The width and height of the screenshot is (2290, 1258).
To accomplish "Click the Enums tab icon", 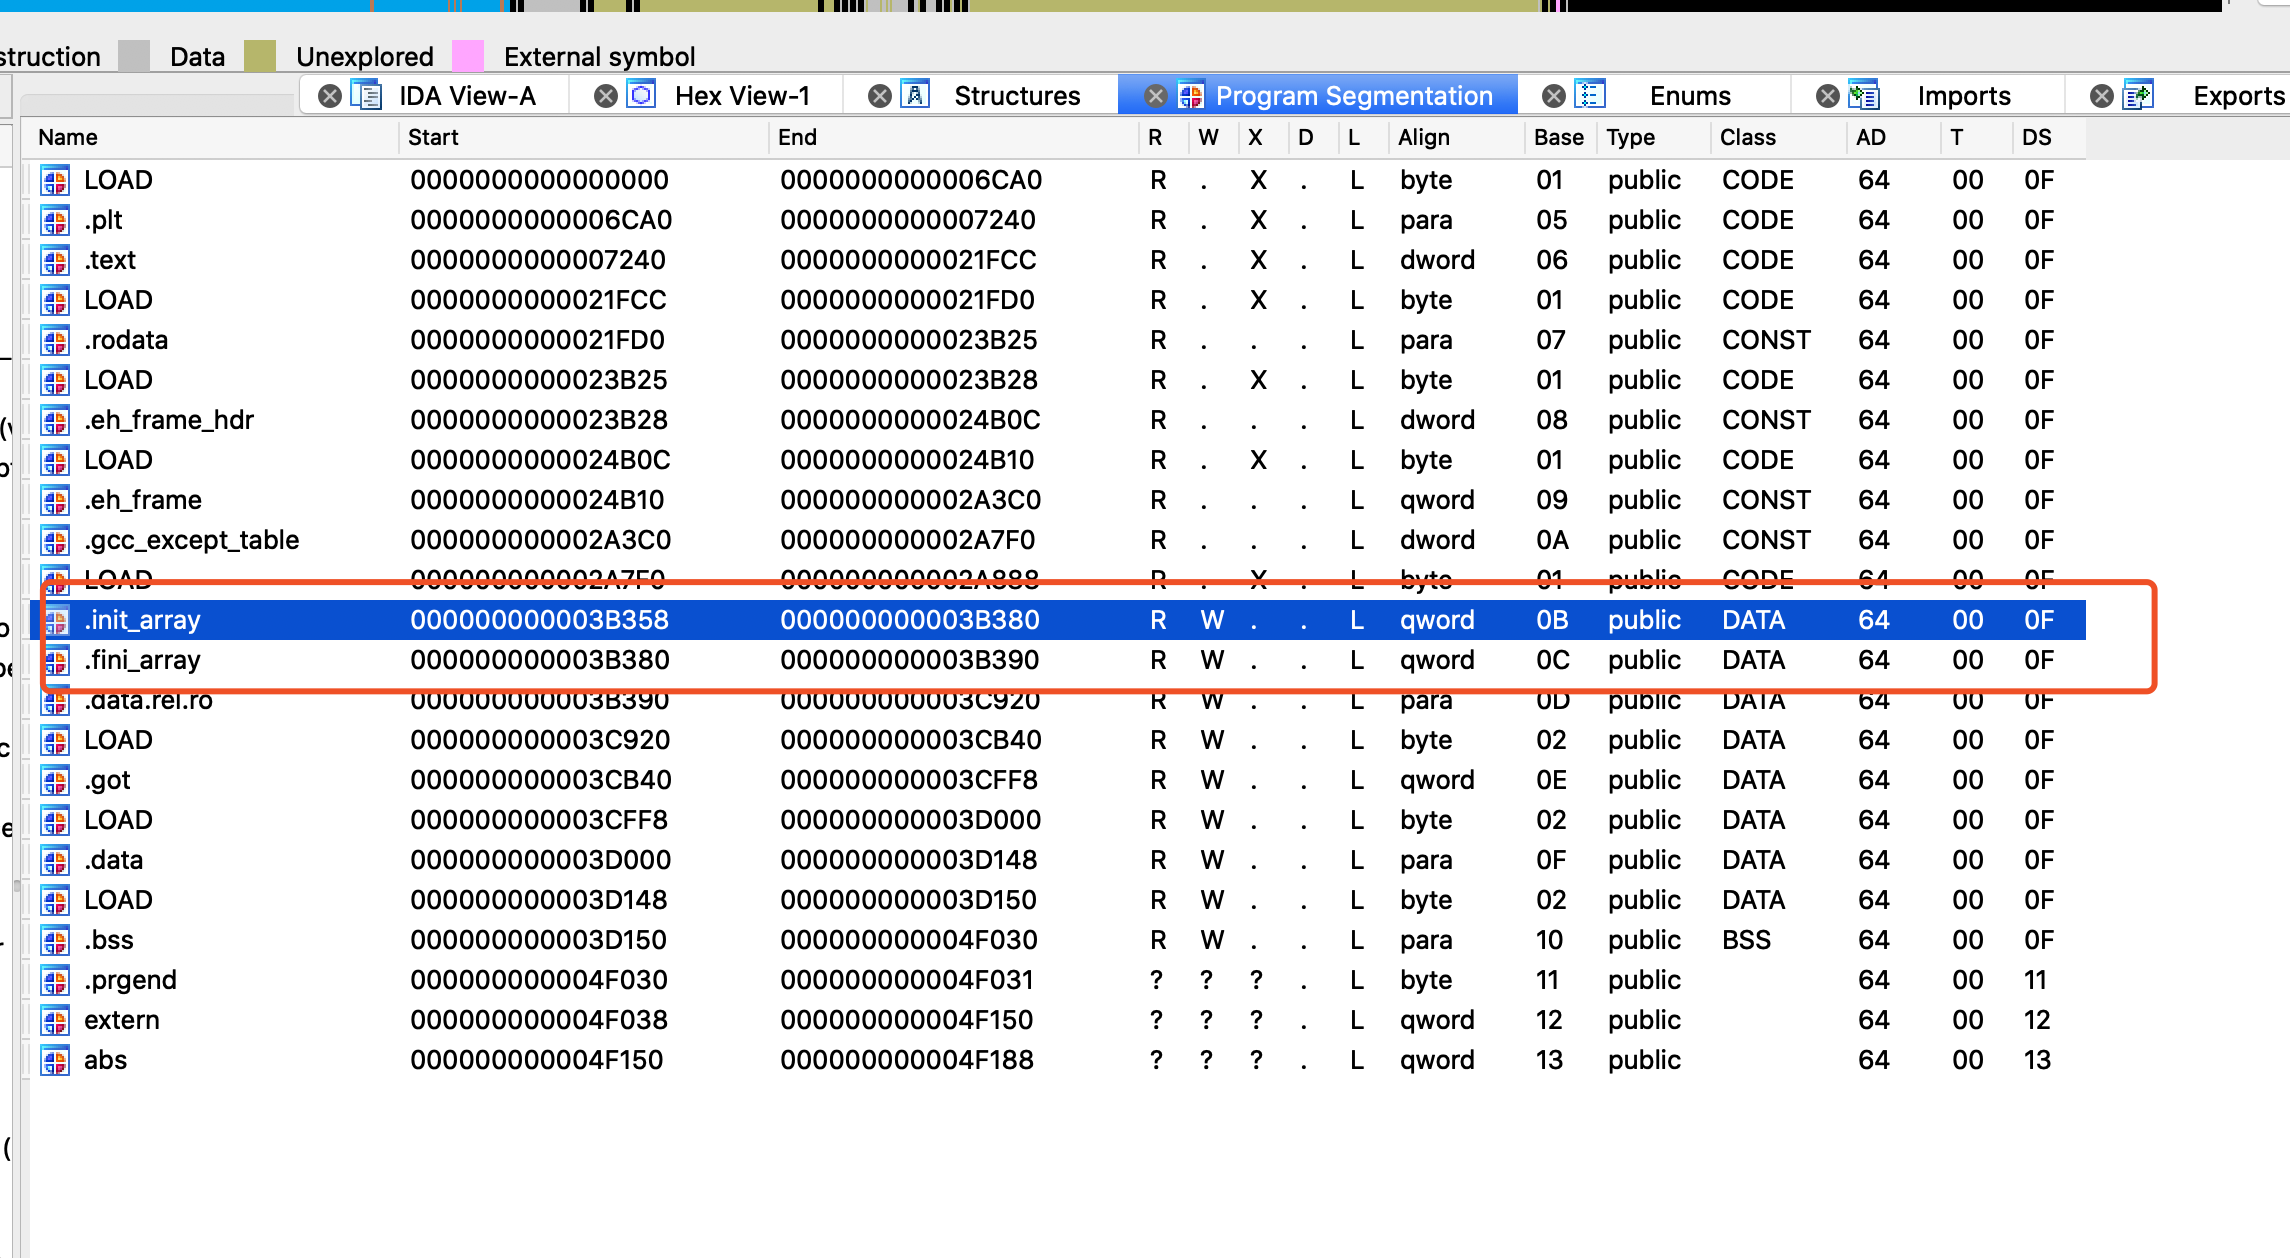I will pyautogui.click(x=1590, y=95).
